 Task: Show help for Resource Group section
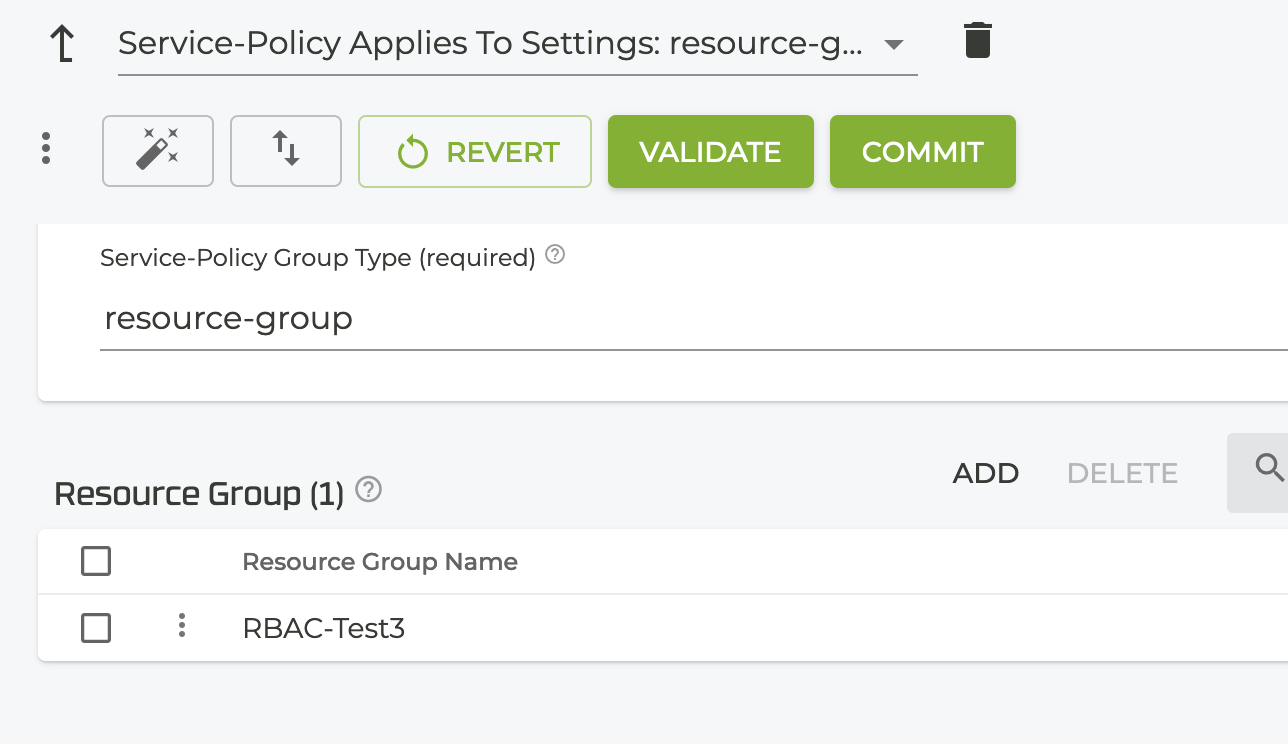pyautogui.click(x=369, y=490)
